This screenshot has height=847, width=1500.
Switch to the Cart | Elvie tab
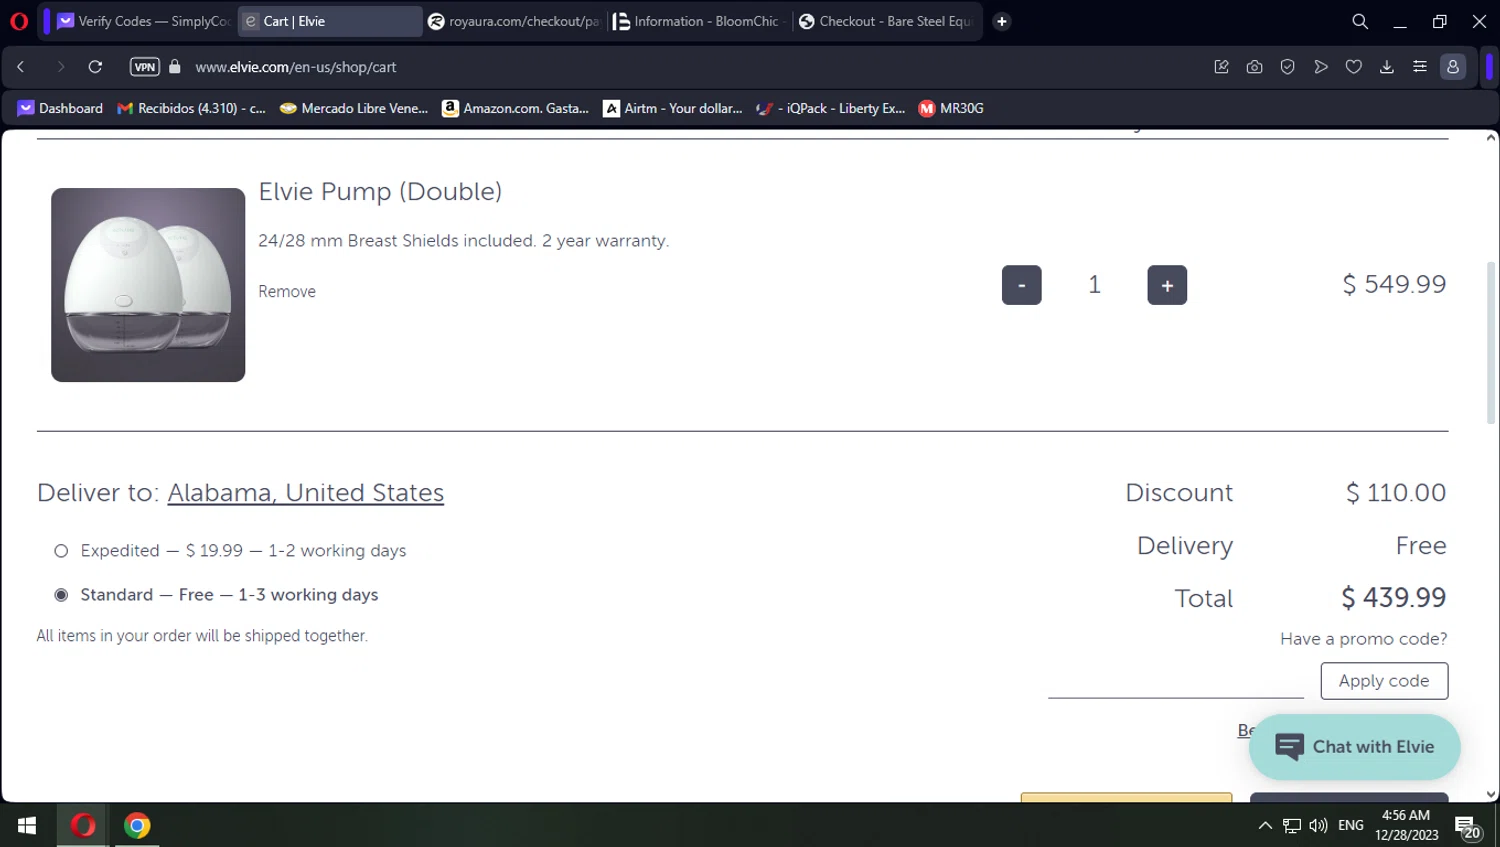pyautogui.click(x=330, y=21)
